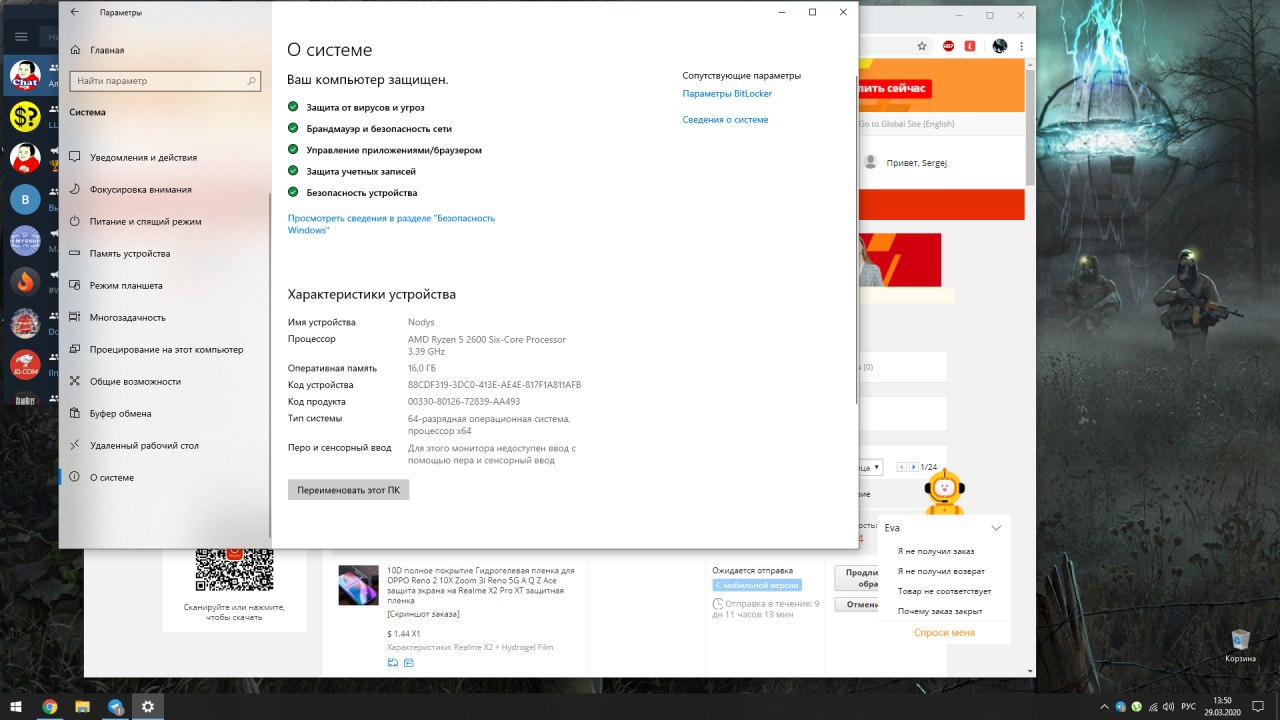Open Telegram chat with $? avatar

pos(25,117)
